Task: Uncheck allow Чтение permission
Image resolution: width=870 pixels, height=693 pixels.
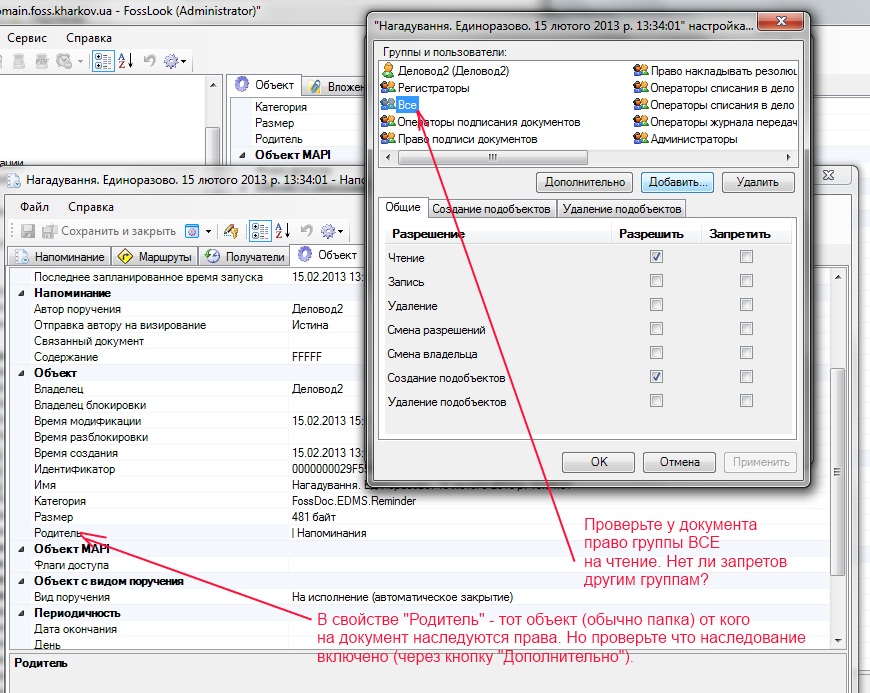Action: [x=656, y=257]
